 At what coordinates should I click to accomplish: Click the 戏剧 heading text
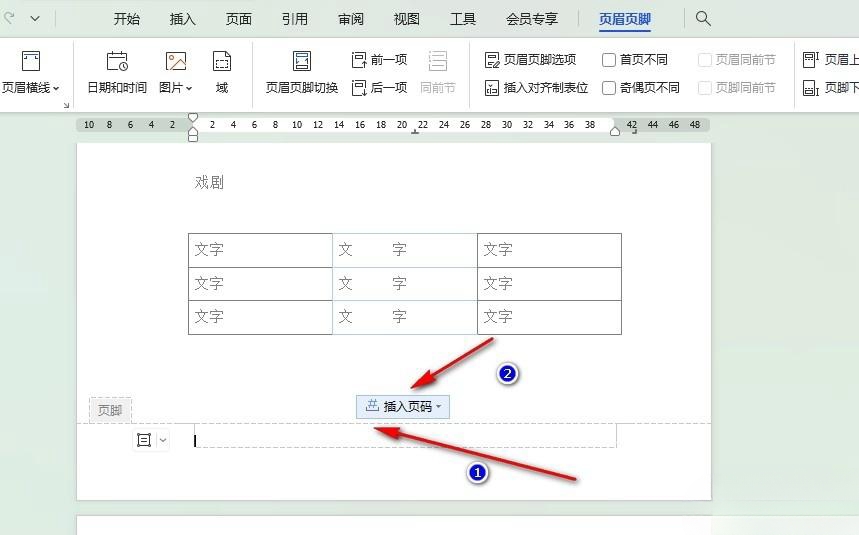pos(209,182)
